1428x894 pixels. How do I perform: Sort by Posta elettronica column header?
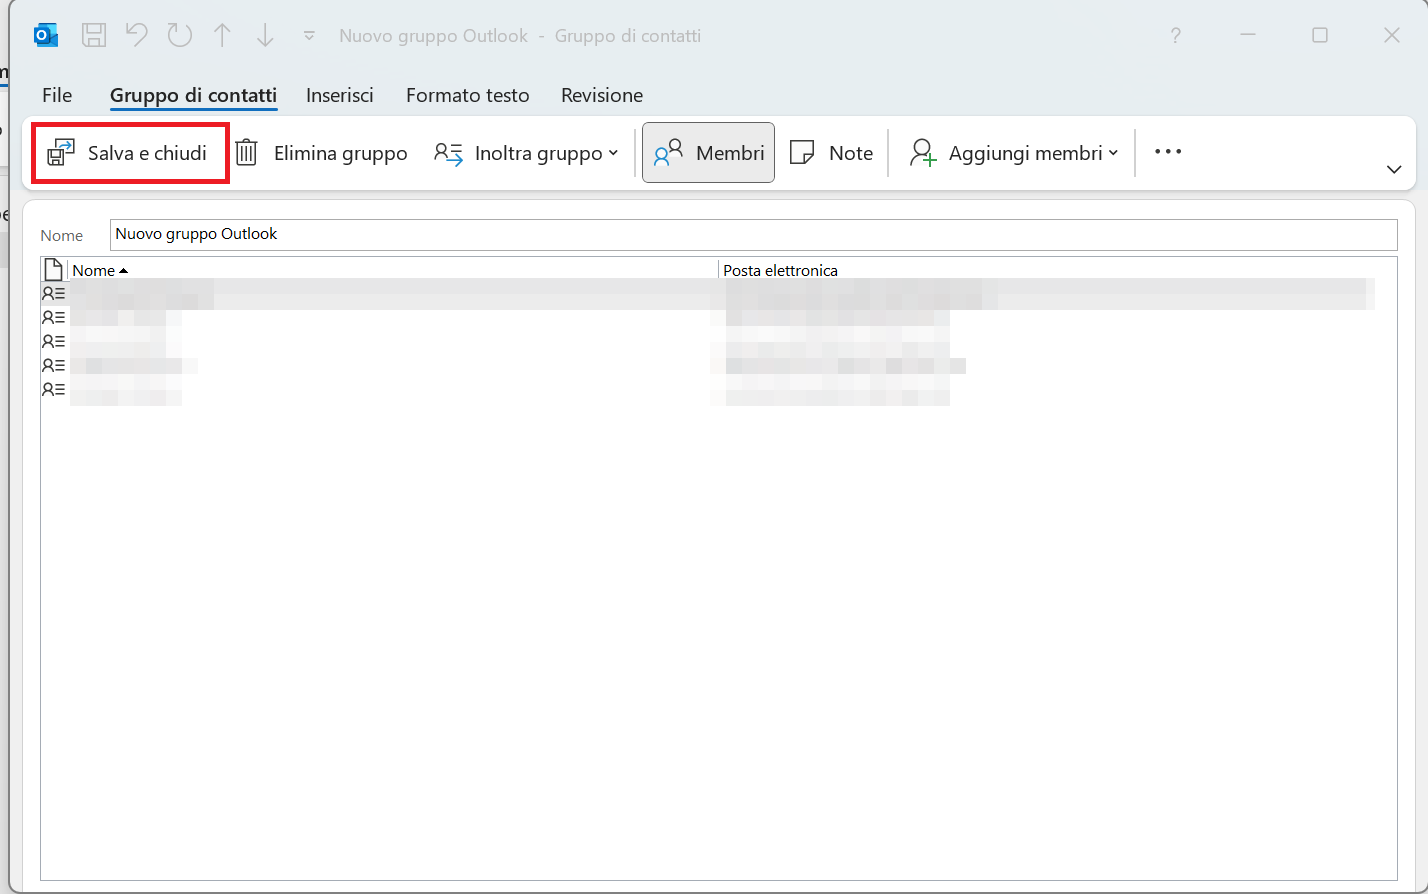click(x=1057, y=270)
